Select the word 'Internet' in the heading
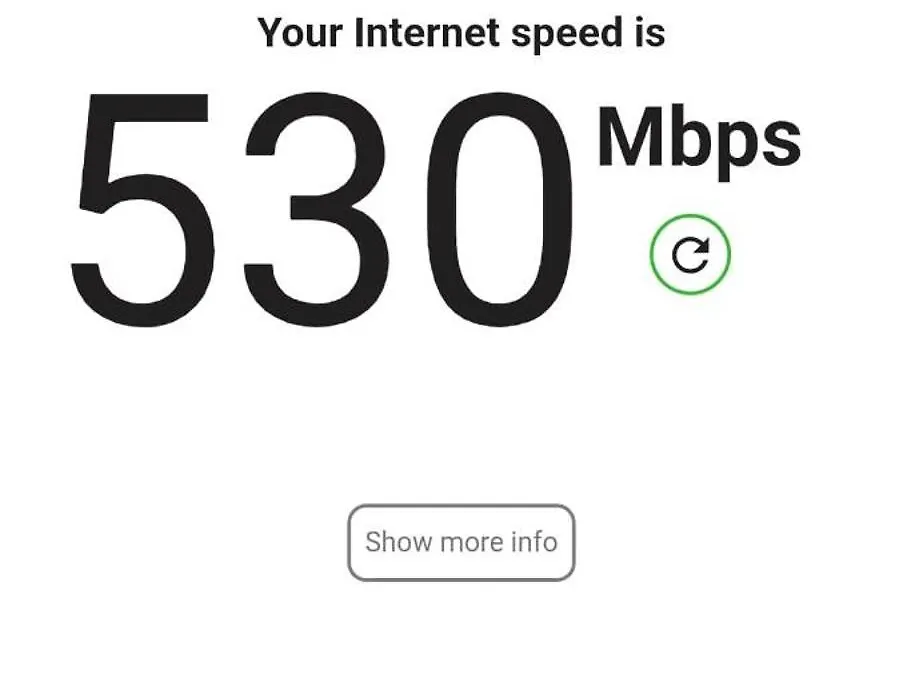Screen dimensions: 923x700 (427, 32)
